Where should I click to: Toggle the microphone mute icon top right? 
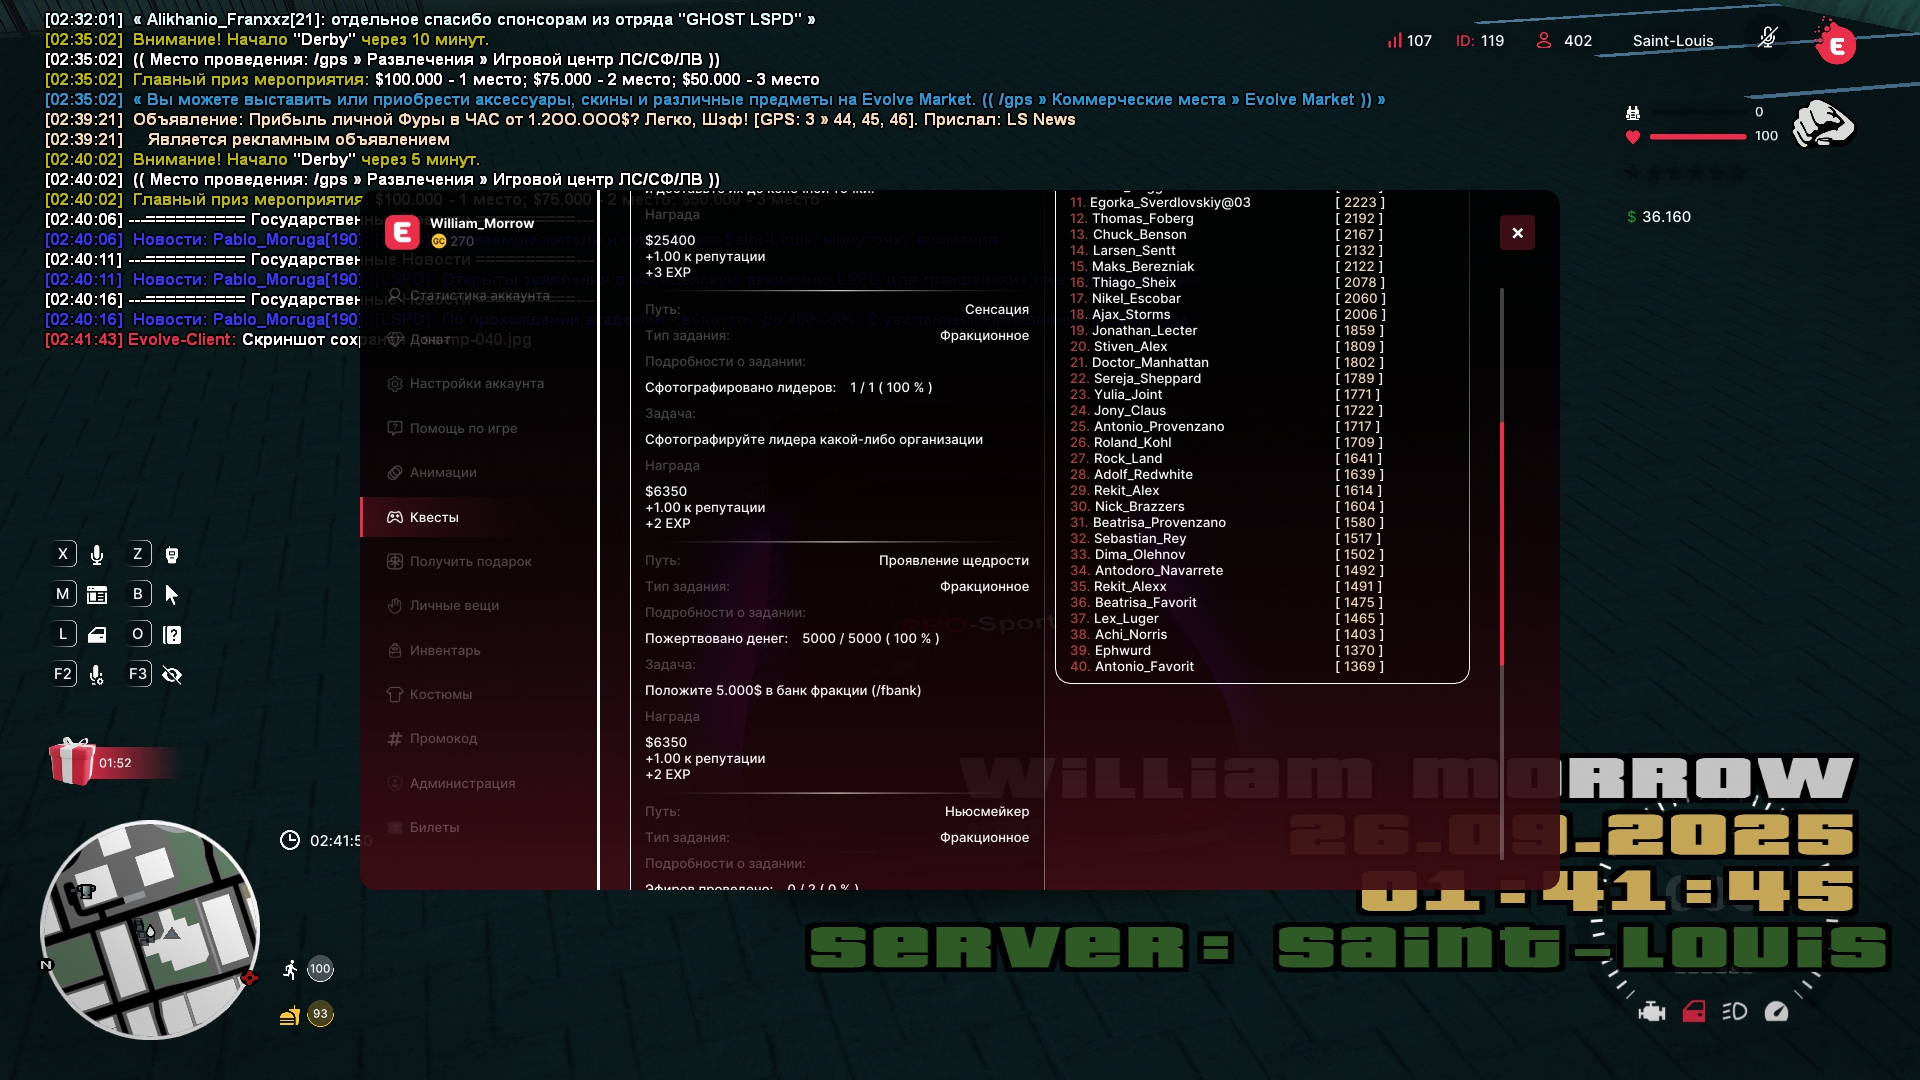point(1767,38)
